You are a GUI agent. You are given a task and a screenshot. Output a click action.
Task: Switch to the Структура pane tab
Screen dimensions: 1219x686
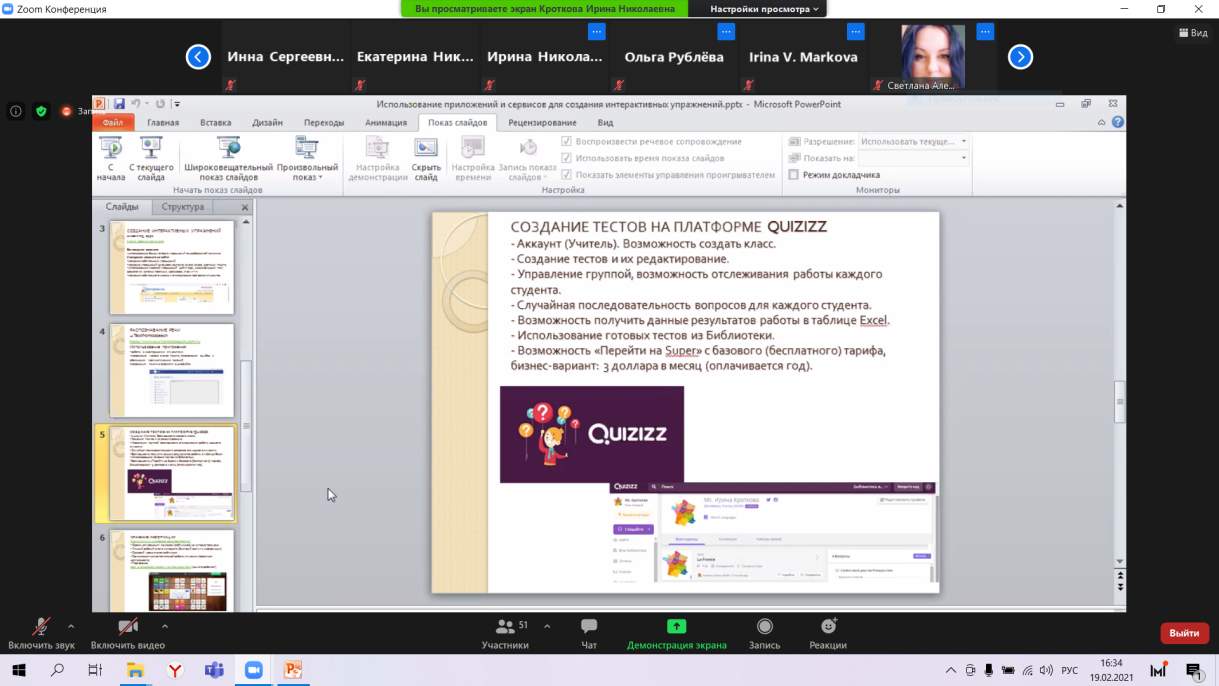182,207
